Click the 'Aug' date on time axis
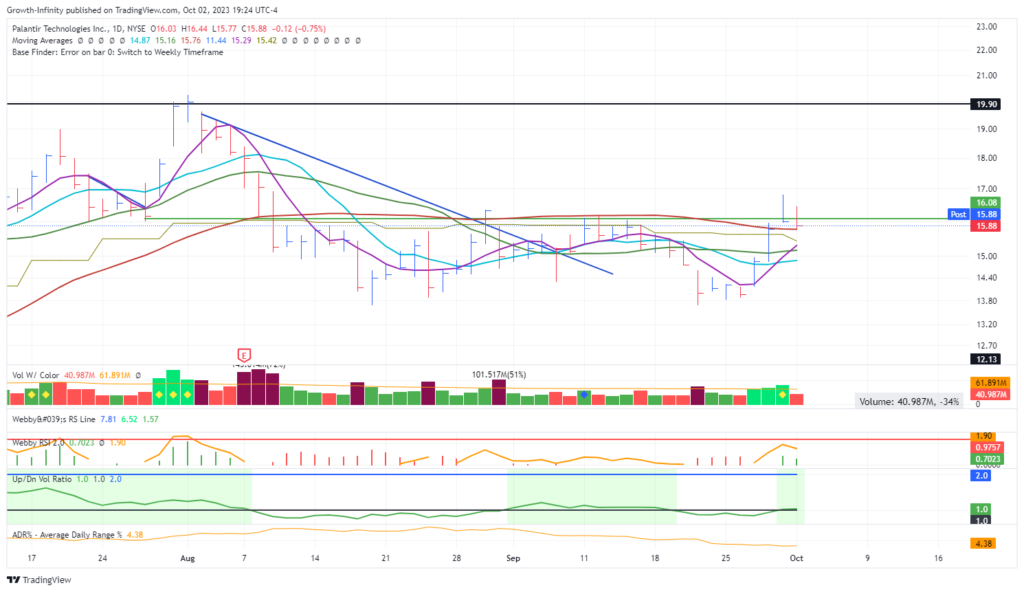The height and width of the screenshot is (592, 1024). pyautogui.click(x=187, y=557)
